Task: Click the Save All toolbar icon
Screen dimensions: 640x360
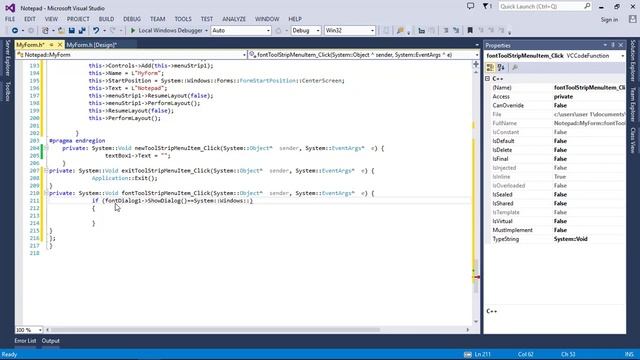Action: click(x=82, y=31)
